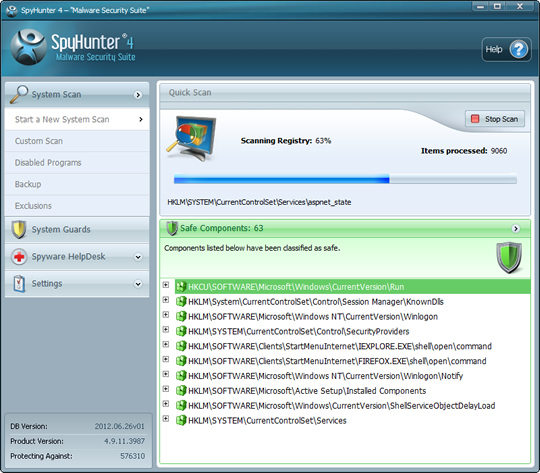Click the System Scan magnifier icon

19,94
